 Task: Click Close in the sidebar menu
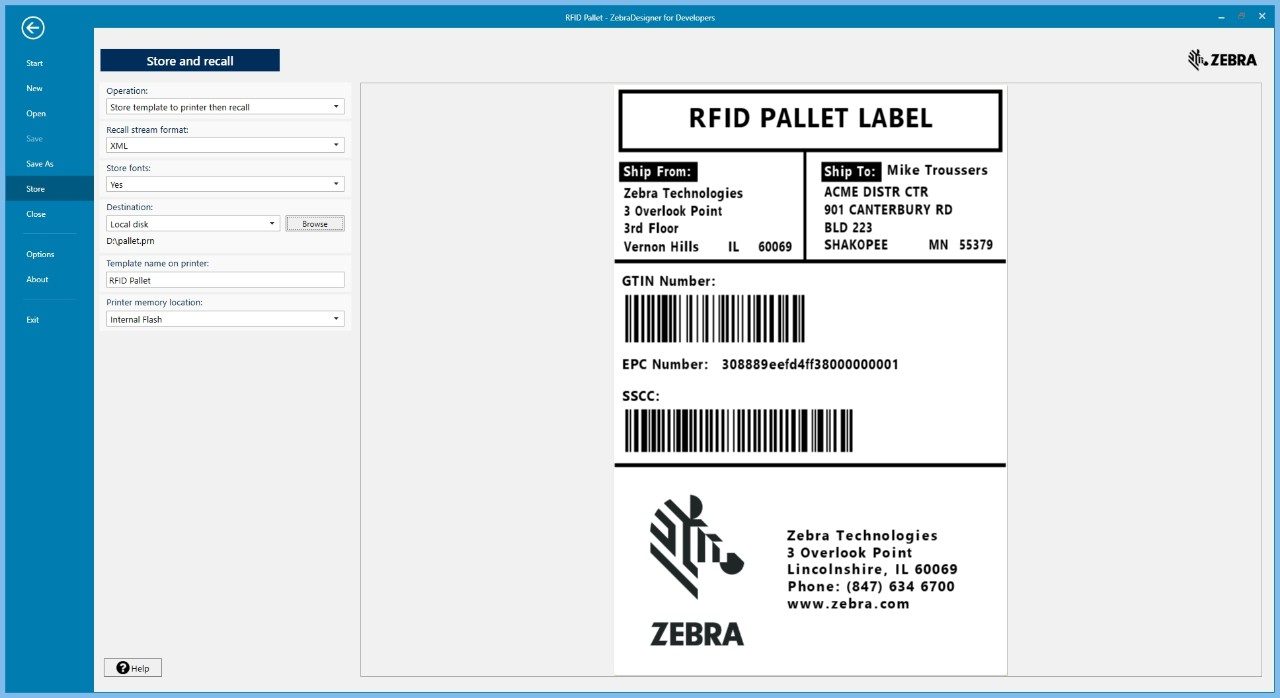click(36, 214)
